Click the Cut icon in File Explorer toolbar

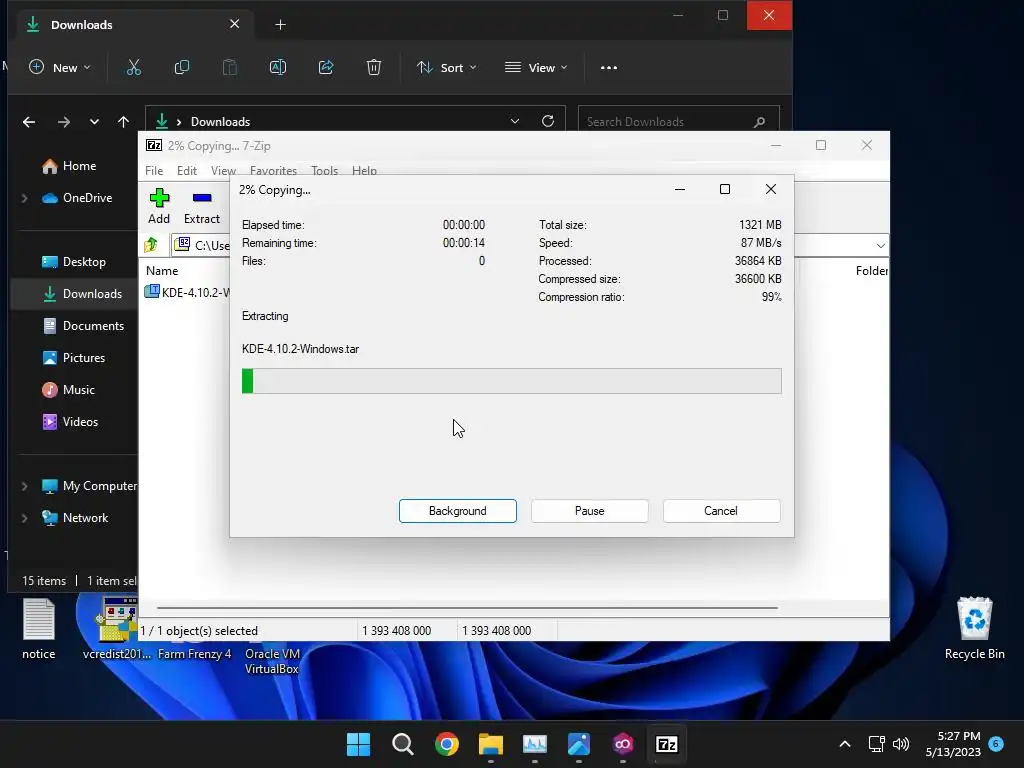pyautogui.click(x=134, y=67)
